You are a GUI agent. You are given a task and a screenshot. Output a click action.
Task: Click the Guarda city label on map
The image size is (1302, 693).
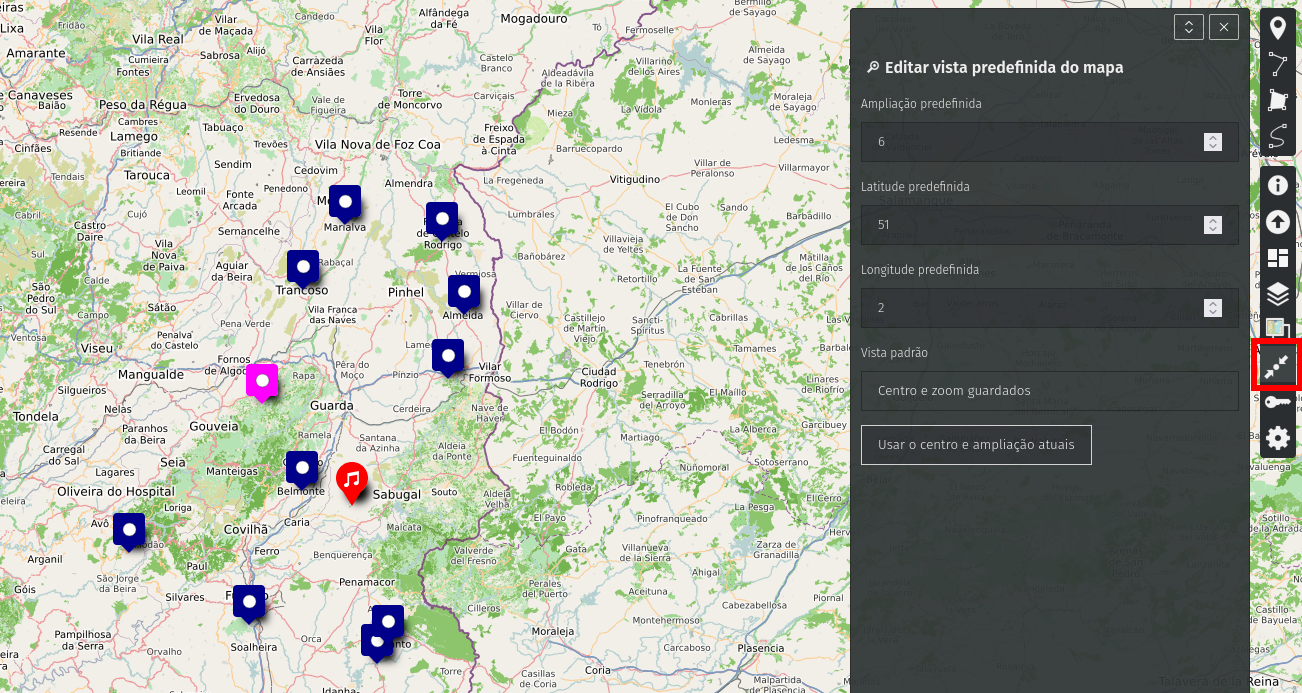[x=332, y=406]
